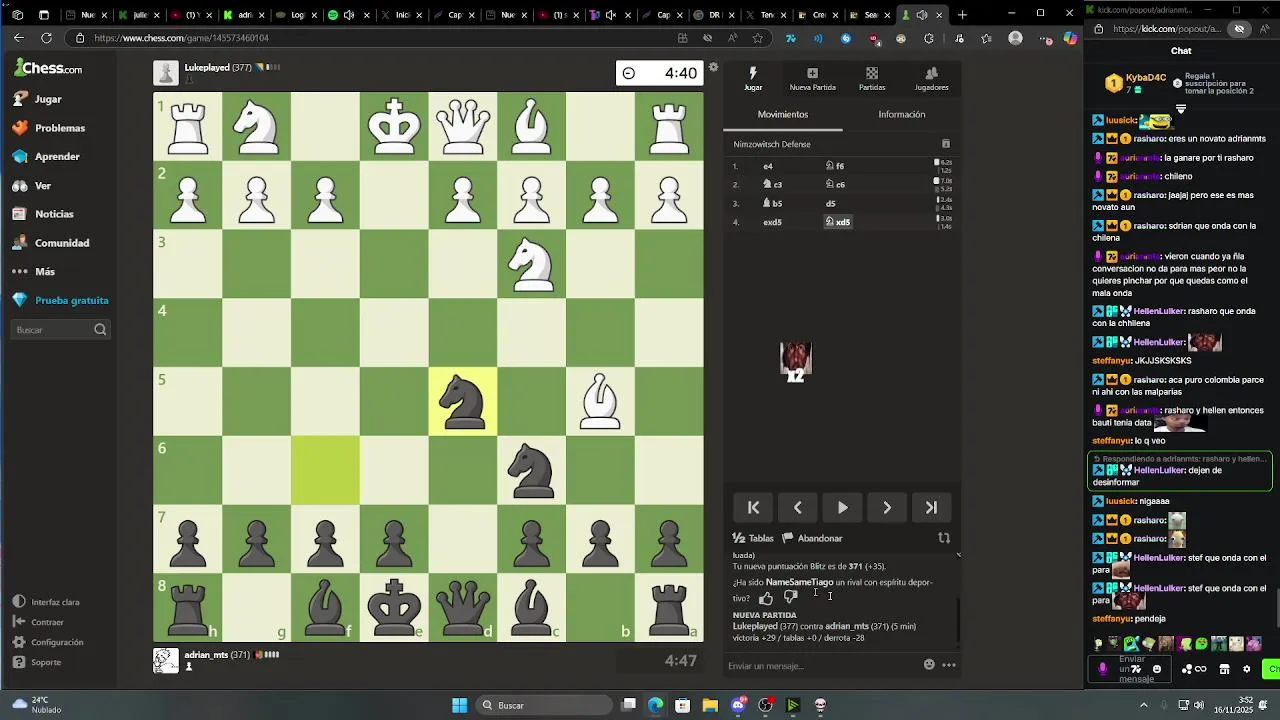Viewport: 1280px width, 720px height.
Task: Jump to last move of game
Action: point(931,508)
